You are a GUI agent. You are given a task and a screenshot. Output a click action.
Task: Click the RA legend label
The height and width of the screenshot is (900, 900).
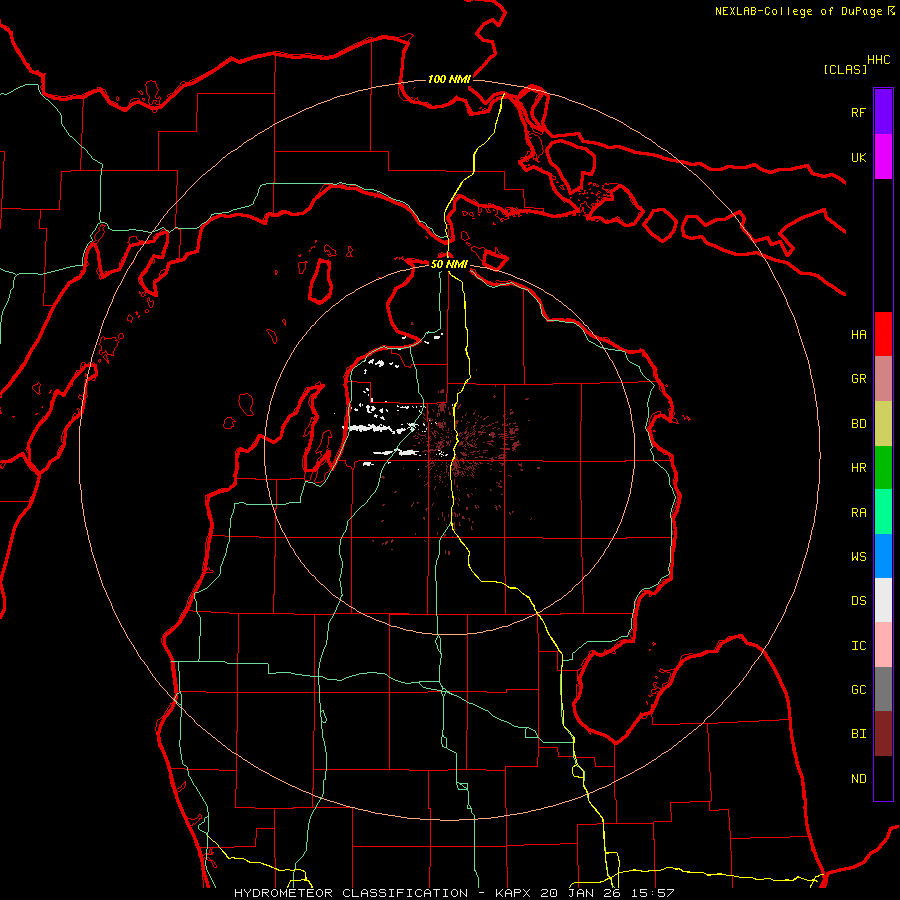click(858, 513)
